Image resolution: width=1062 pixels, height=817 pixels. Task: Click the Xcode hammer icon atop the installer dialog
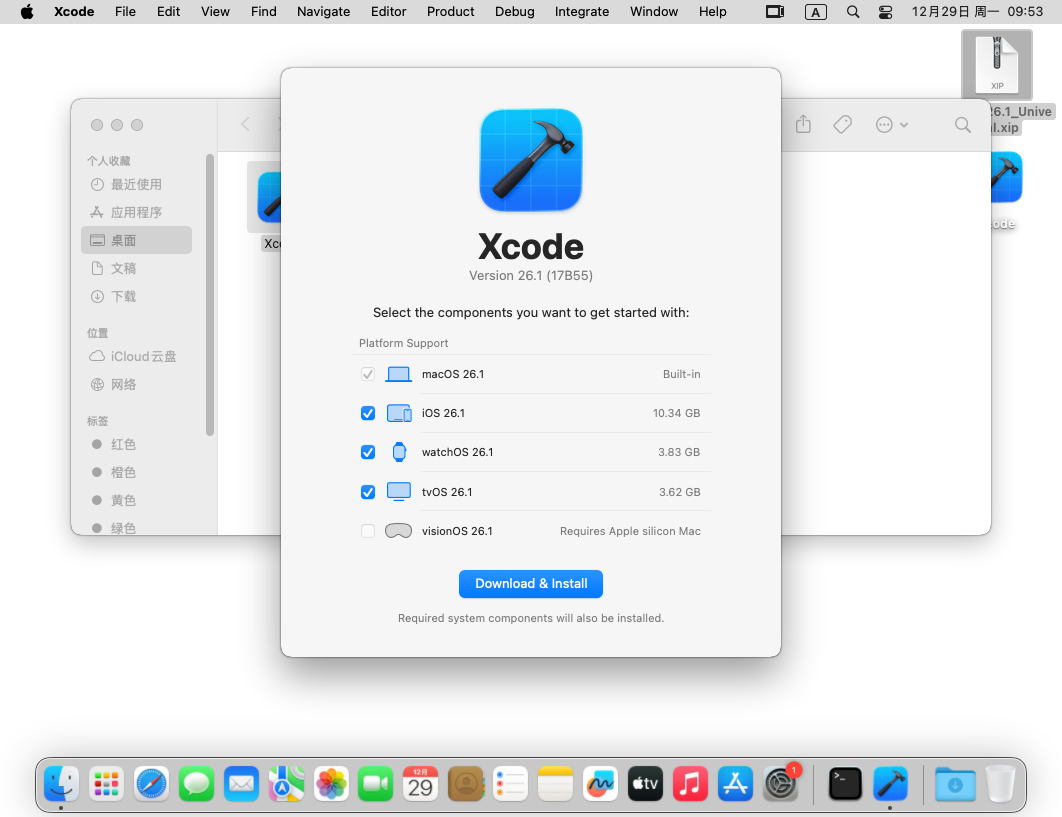pos(530,159)
